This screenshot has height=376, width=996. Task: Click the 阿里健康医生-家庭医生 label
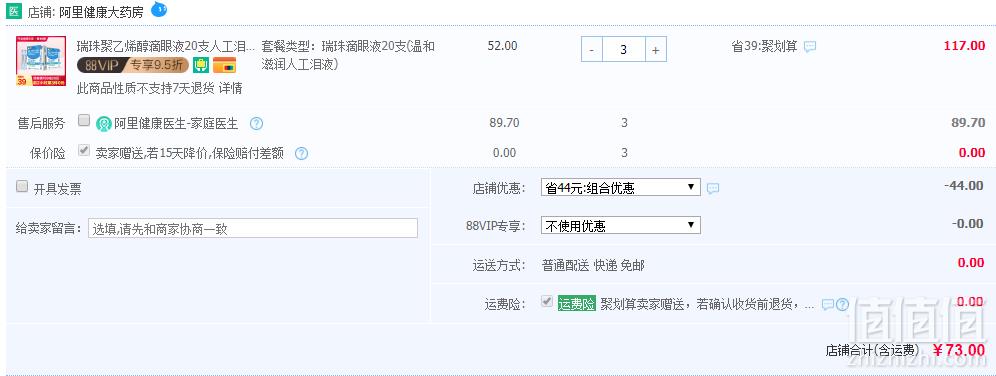coord(177,124)
